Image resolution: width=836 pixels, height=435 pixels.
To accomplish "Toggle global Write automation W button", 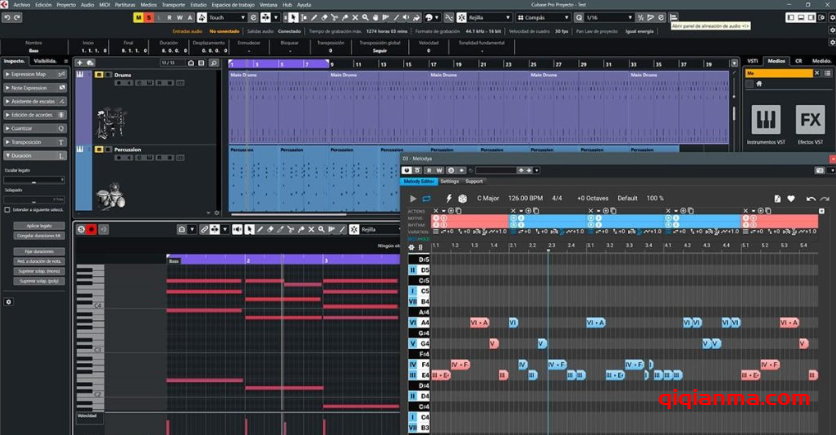I will point(180,18).
